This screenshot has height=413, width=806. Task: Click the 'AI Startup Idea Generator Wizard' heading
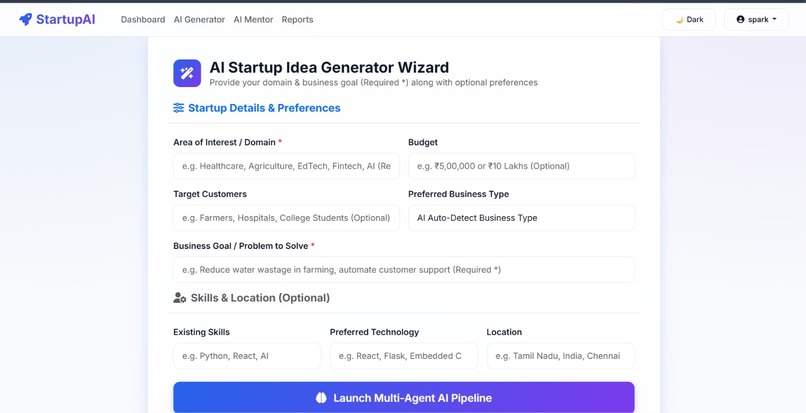(329, 67)
